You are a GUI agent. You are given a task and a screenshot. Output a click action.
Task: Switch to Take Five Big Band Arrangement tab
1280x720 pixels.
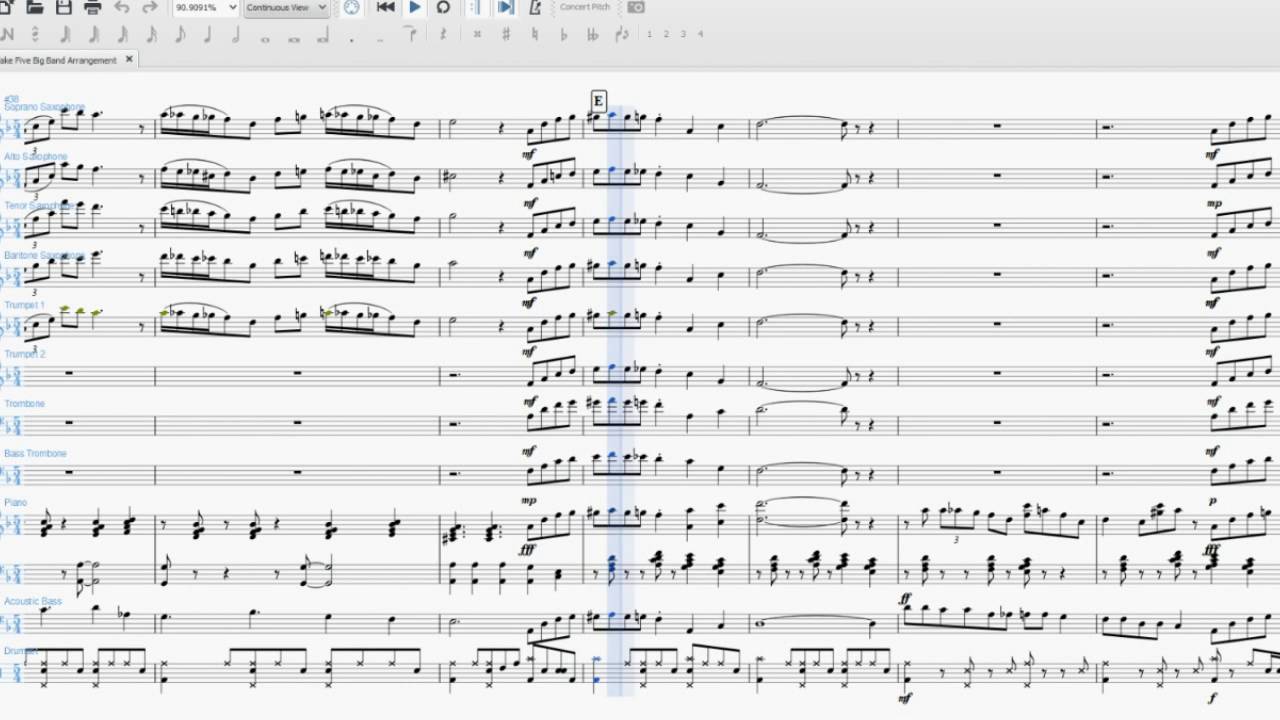pos(58,60)
